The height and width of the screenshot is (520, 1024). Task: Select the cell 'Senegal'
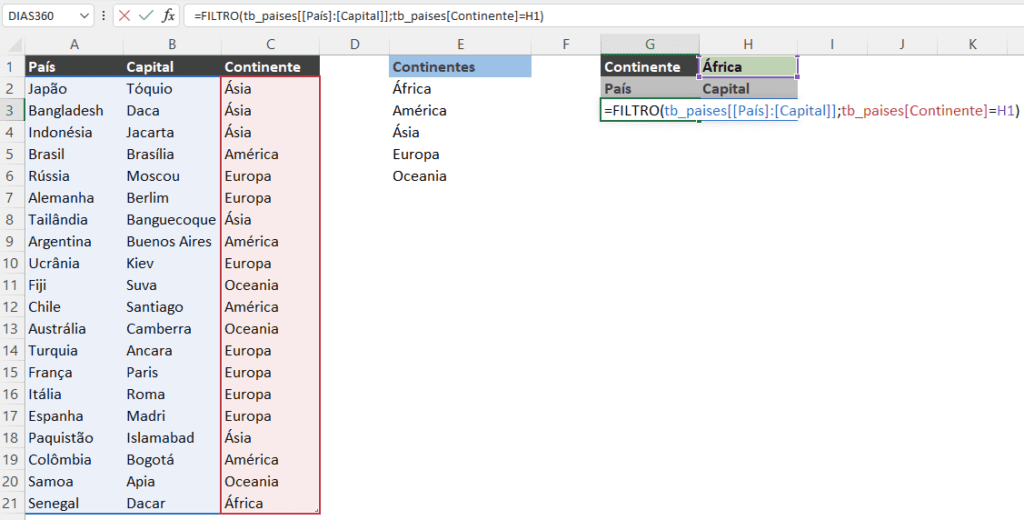point(74,503)
